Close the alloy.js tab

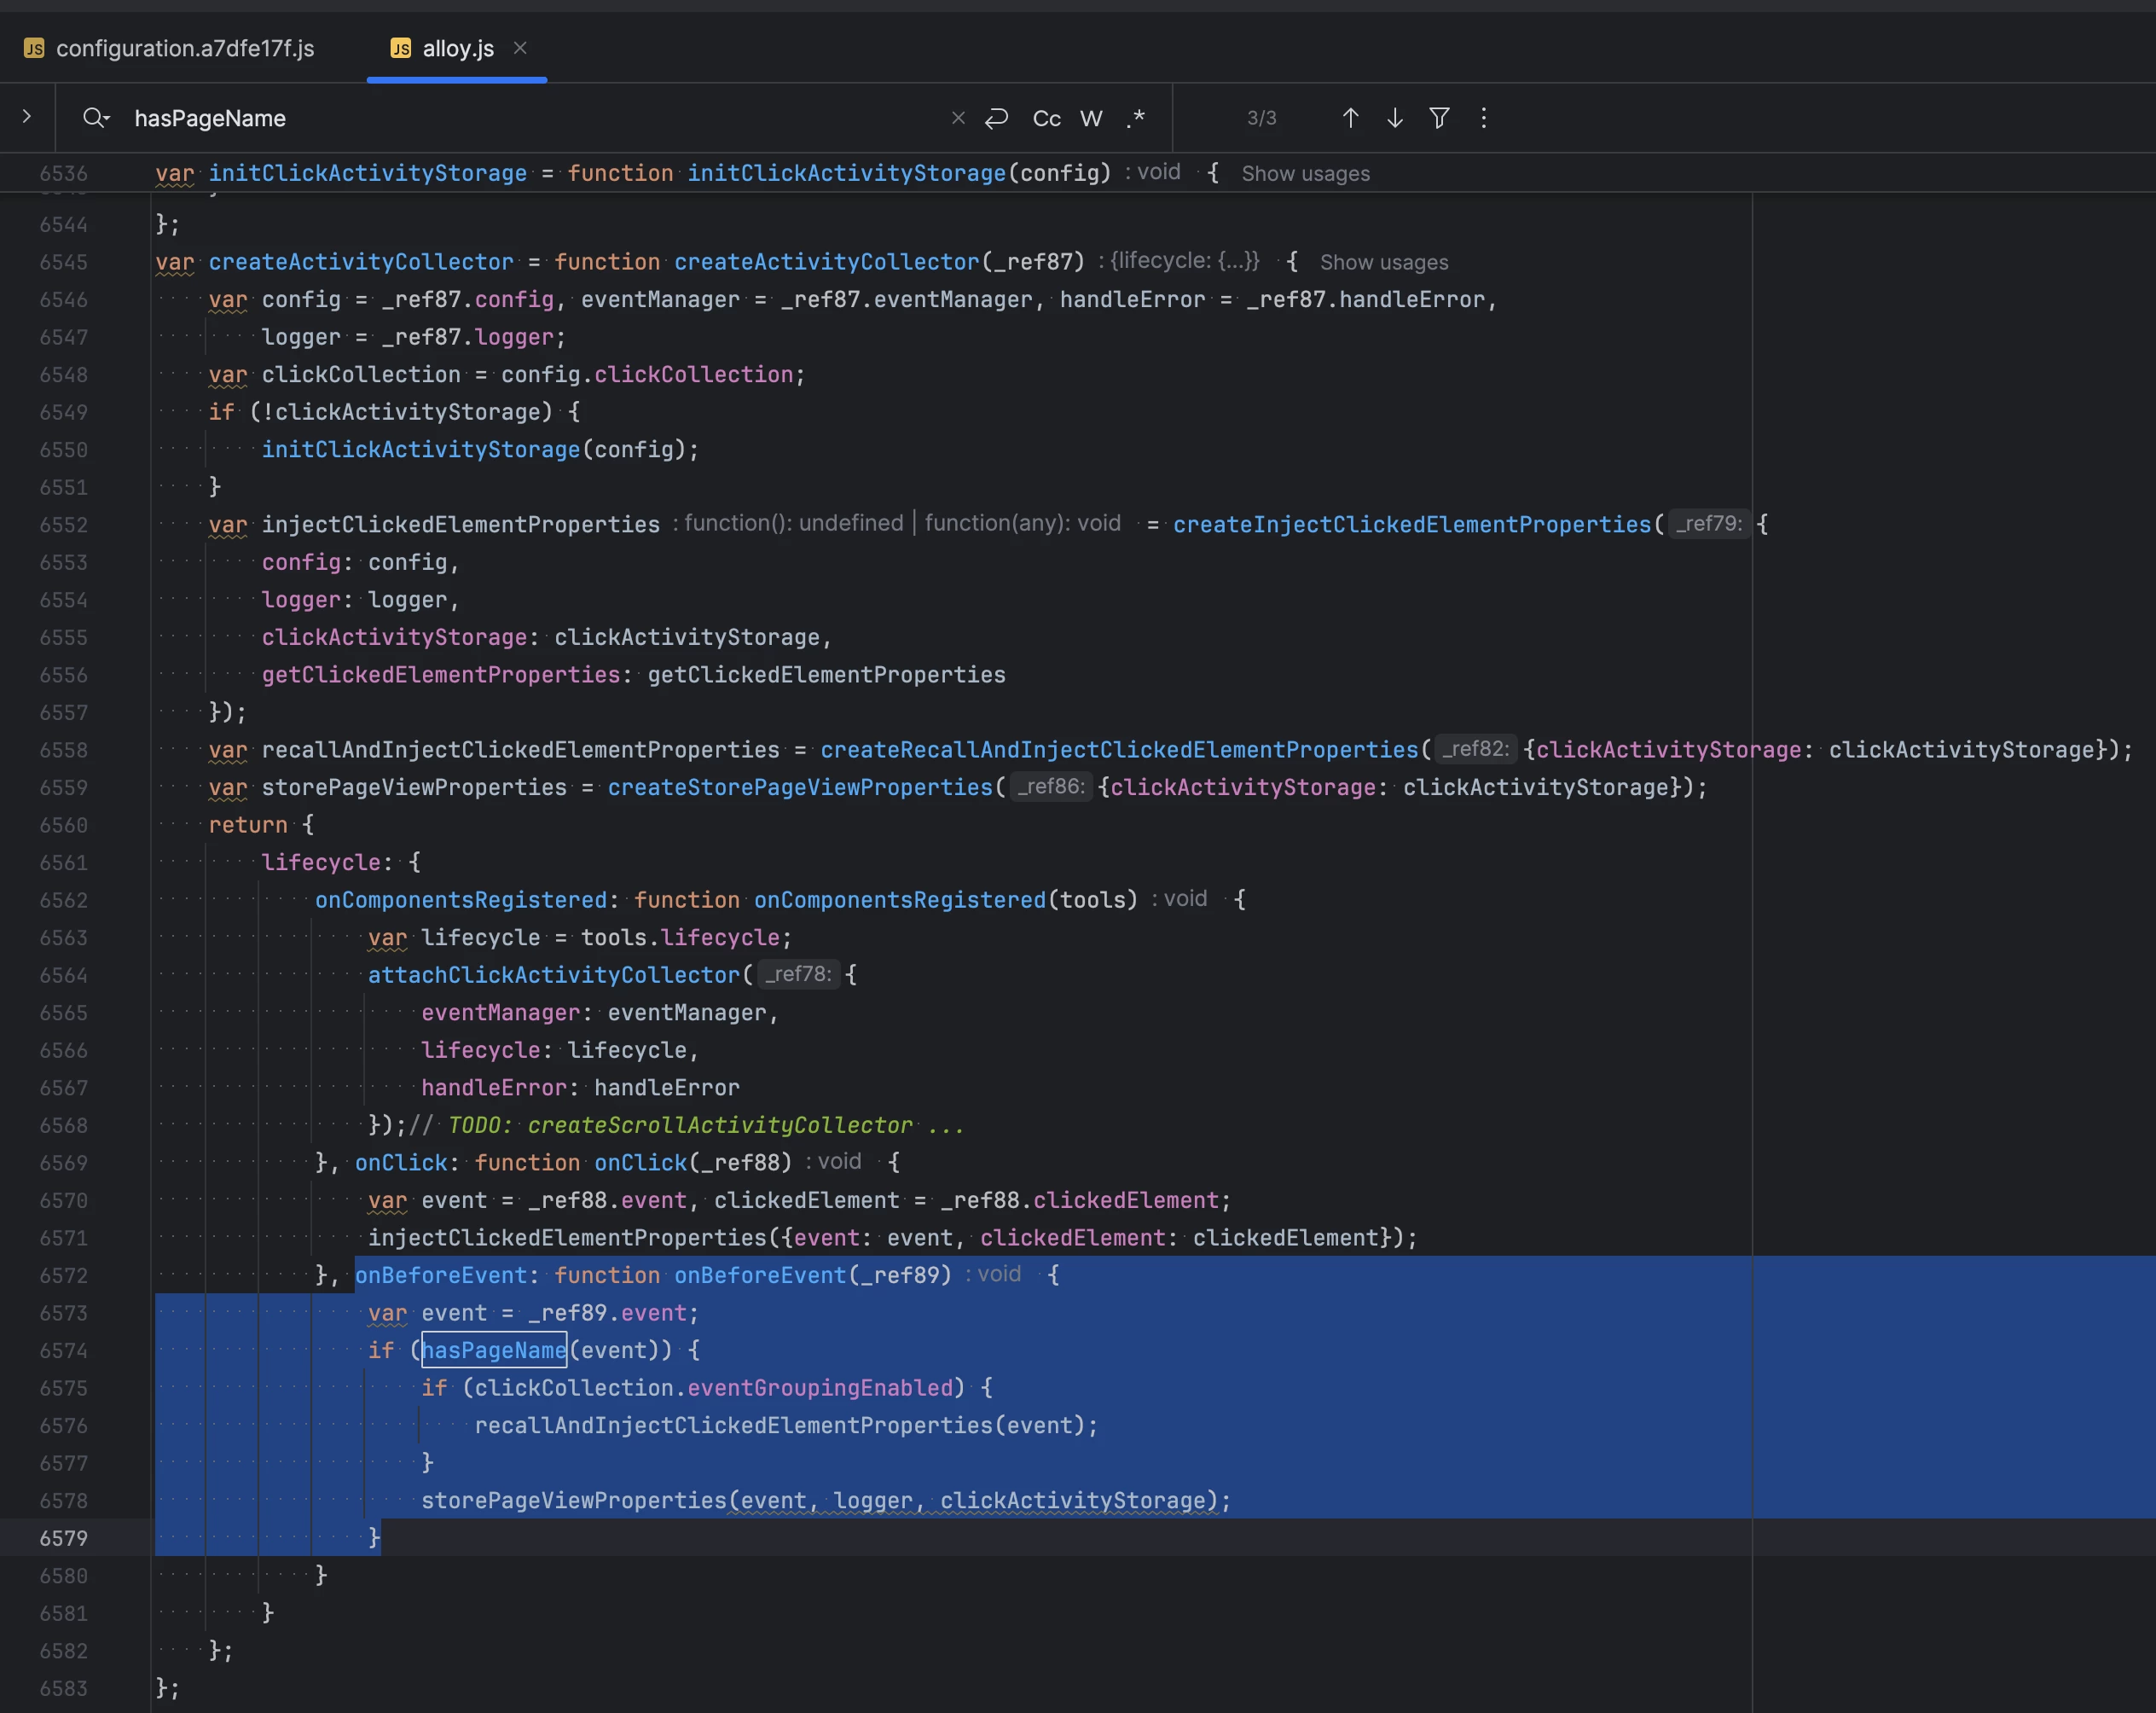pyautogui.click(x=520, y=48)
